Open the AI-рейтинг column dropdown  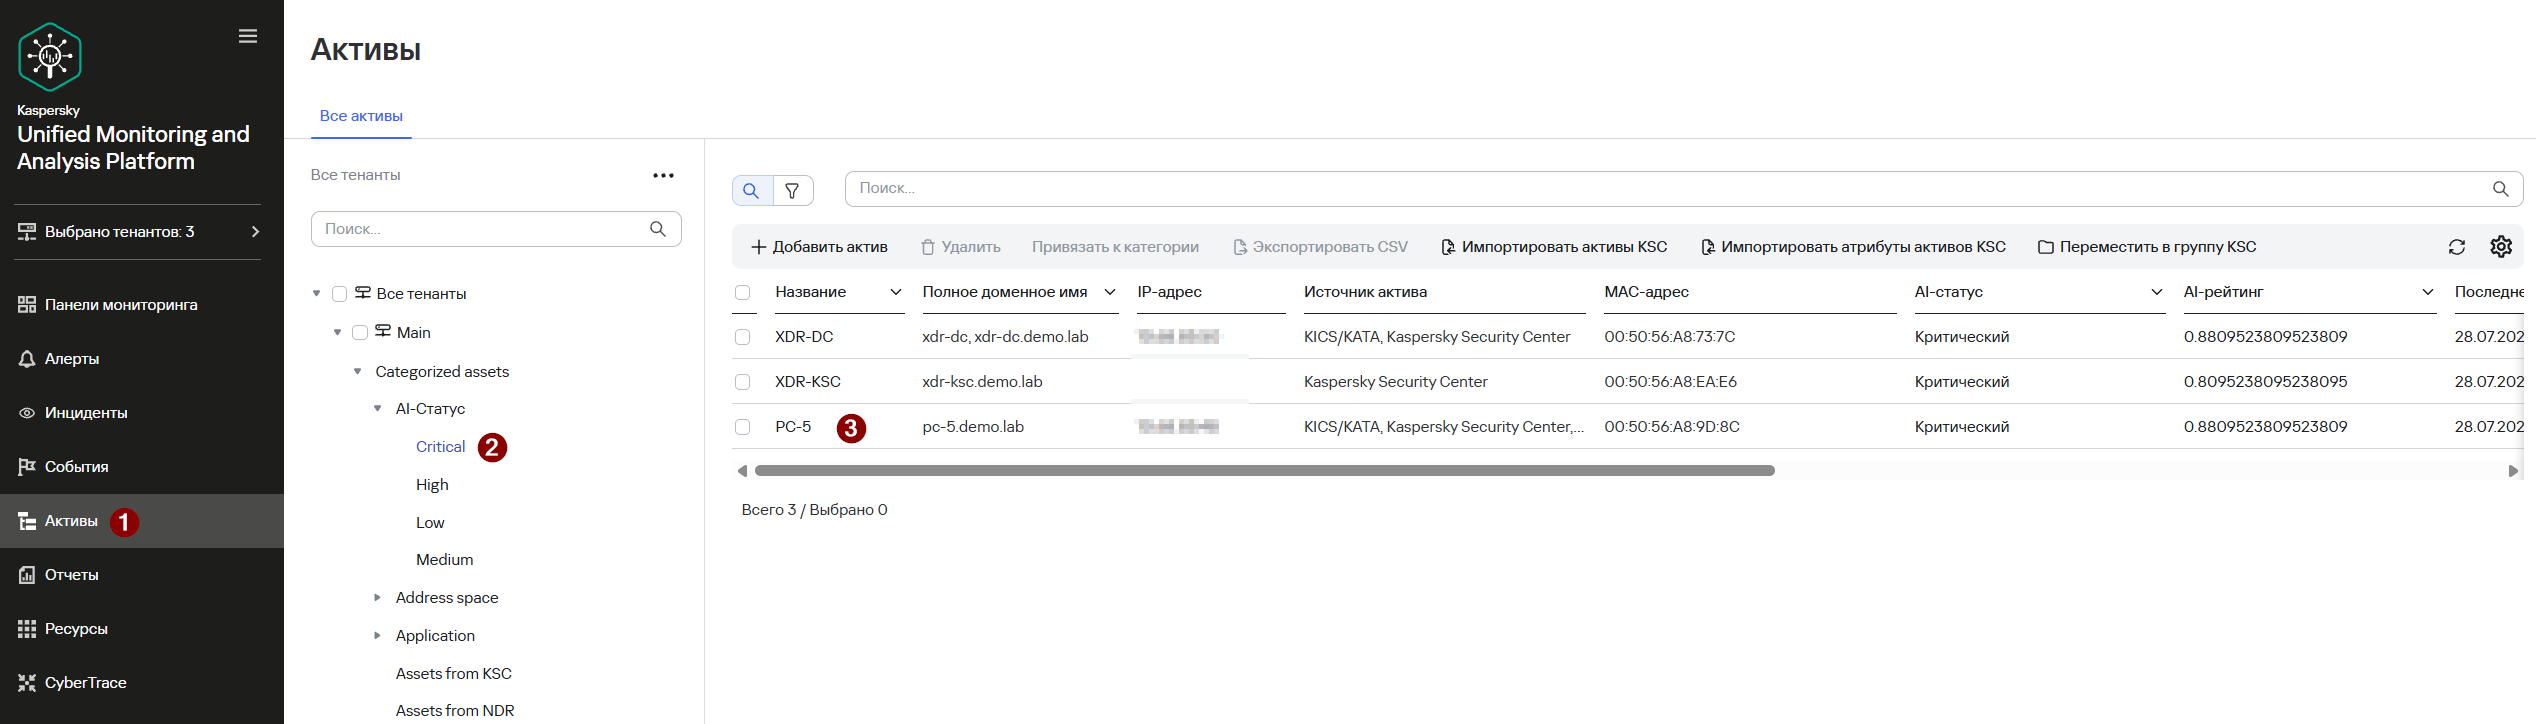pyautogui.click(x=2428, y=292)
